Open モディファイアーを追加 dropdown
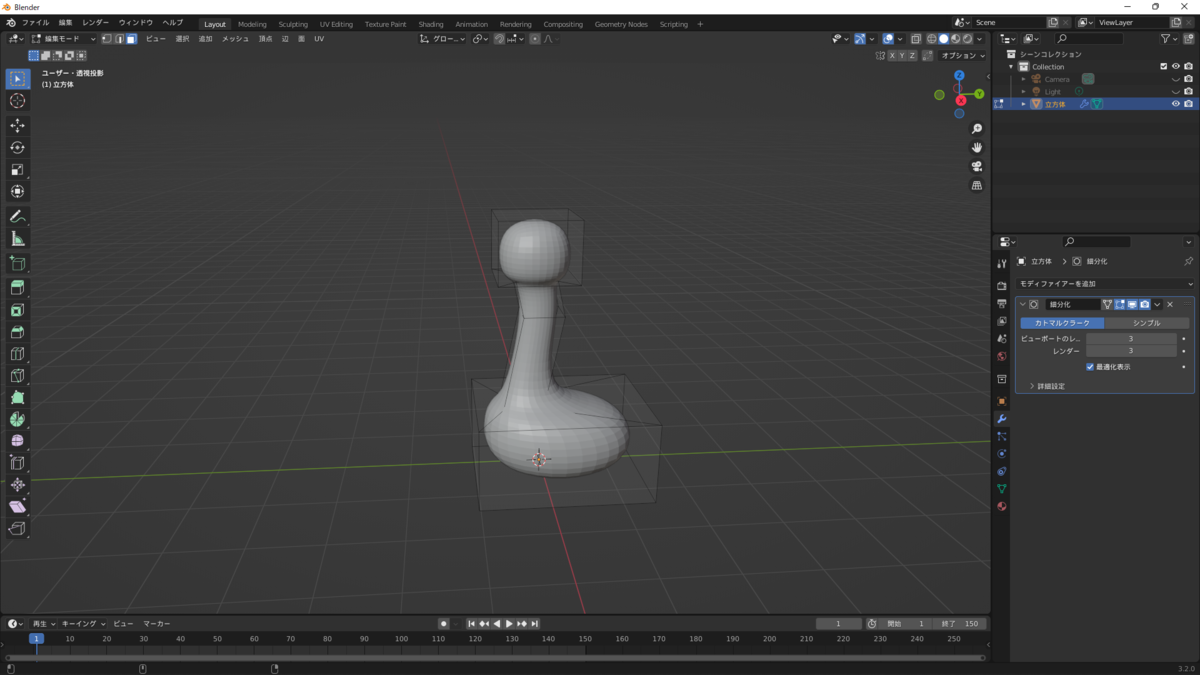1200x675 pixels. click(x=1105, y=284)
